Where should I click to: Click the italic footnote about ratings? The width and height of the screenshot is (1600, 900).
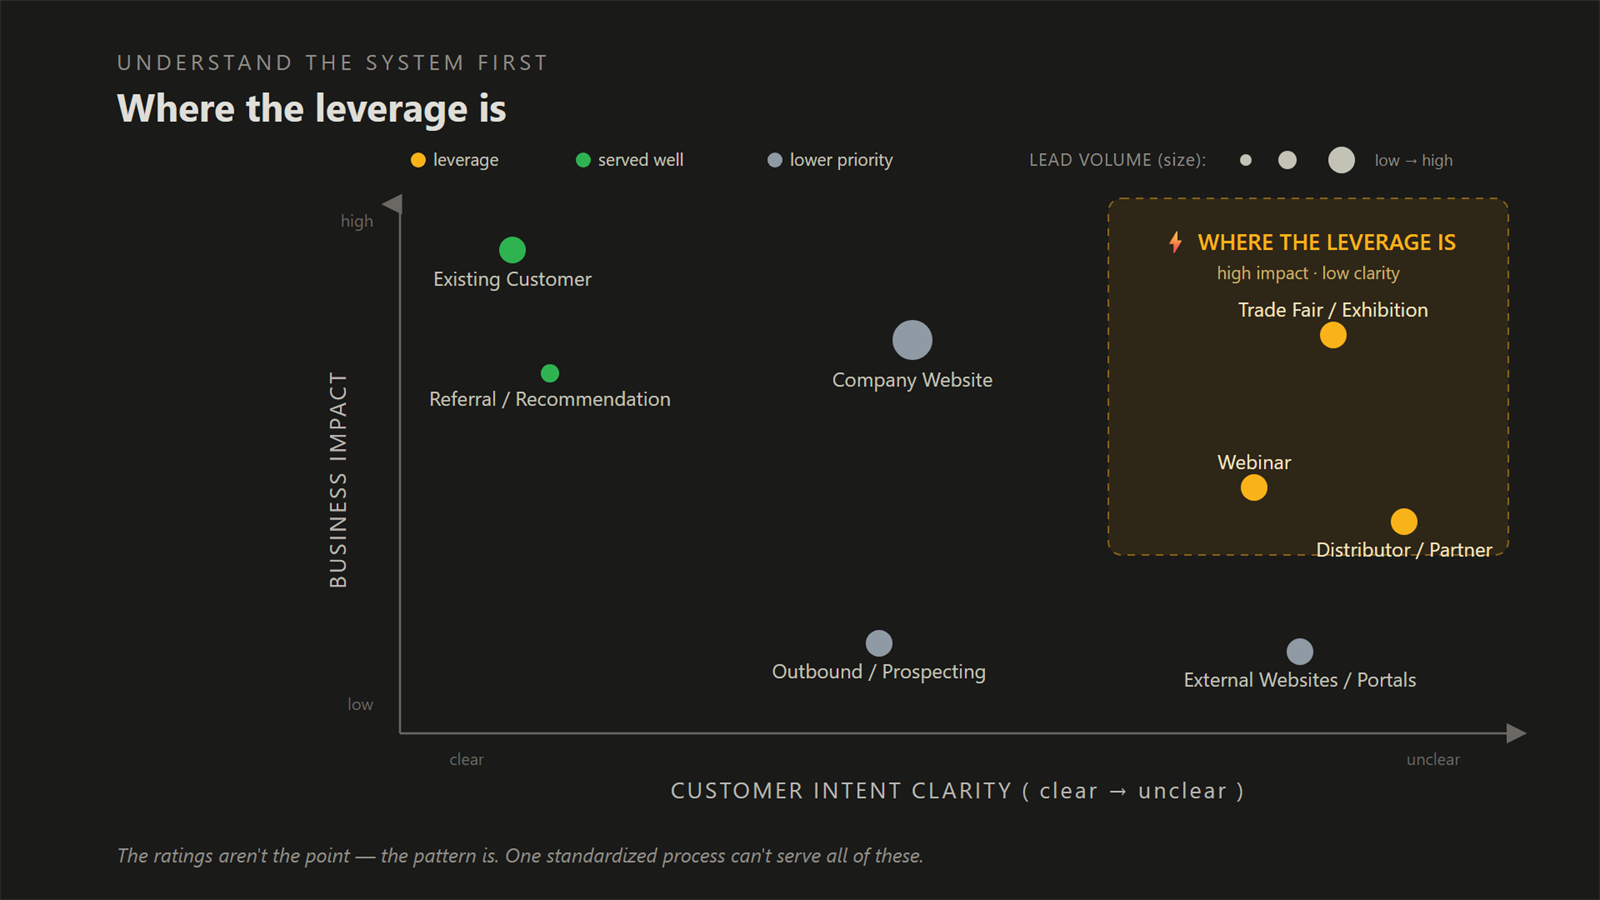520,856
